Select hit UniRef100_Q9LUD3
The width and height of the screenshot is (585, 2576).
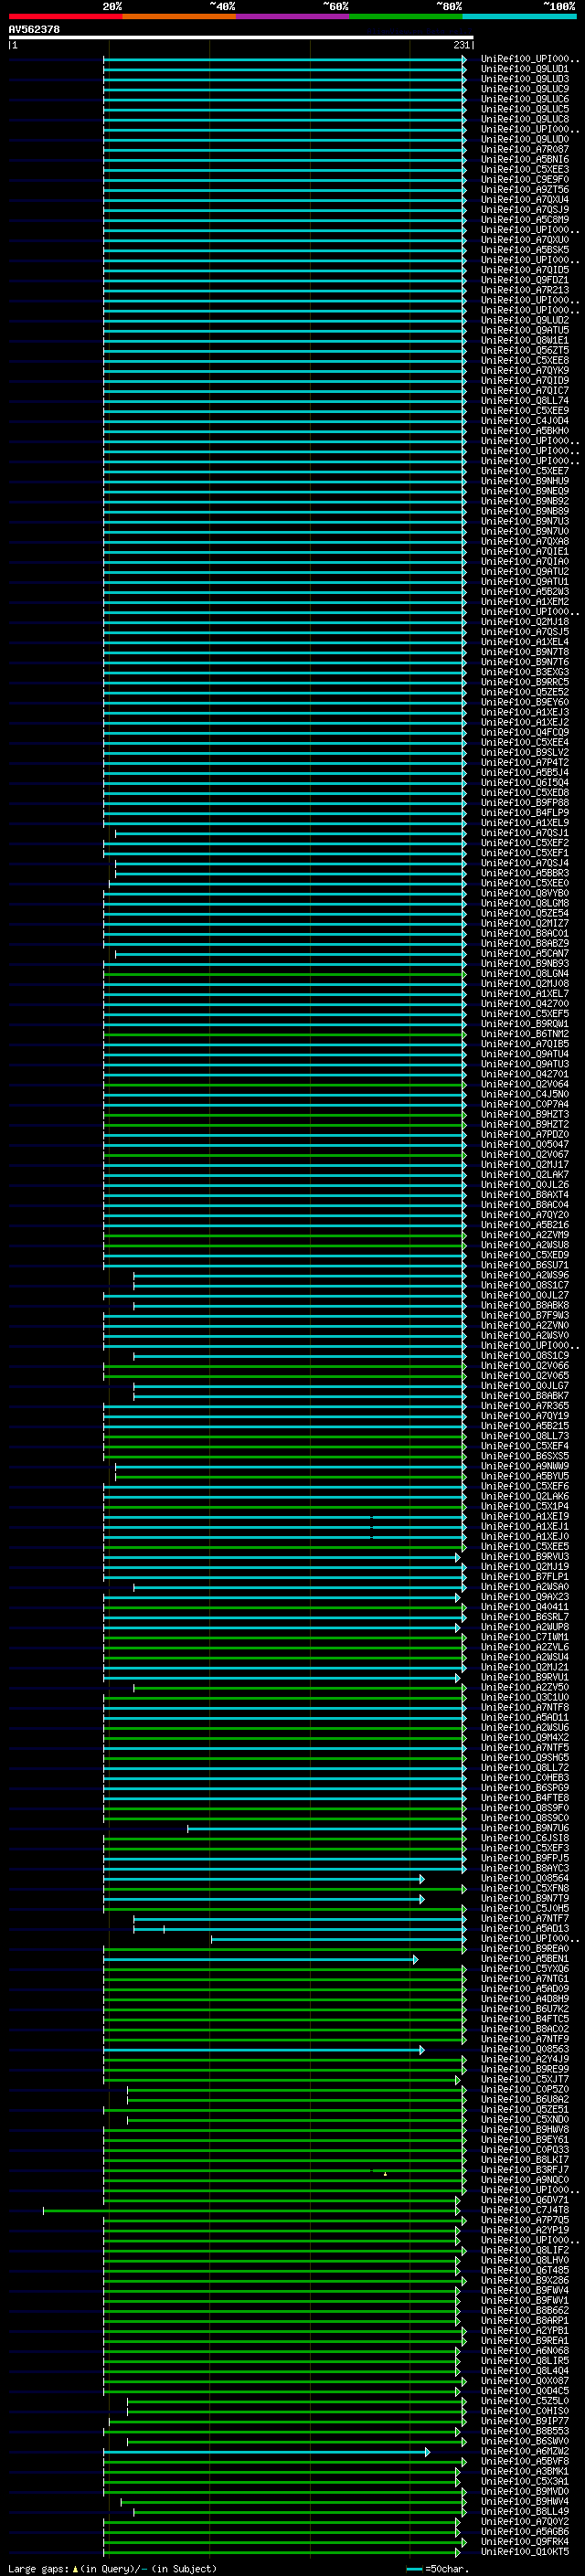(x=525, y=80)
